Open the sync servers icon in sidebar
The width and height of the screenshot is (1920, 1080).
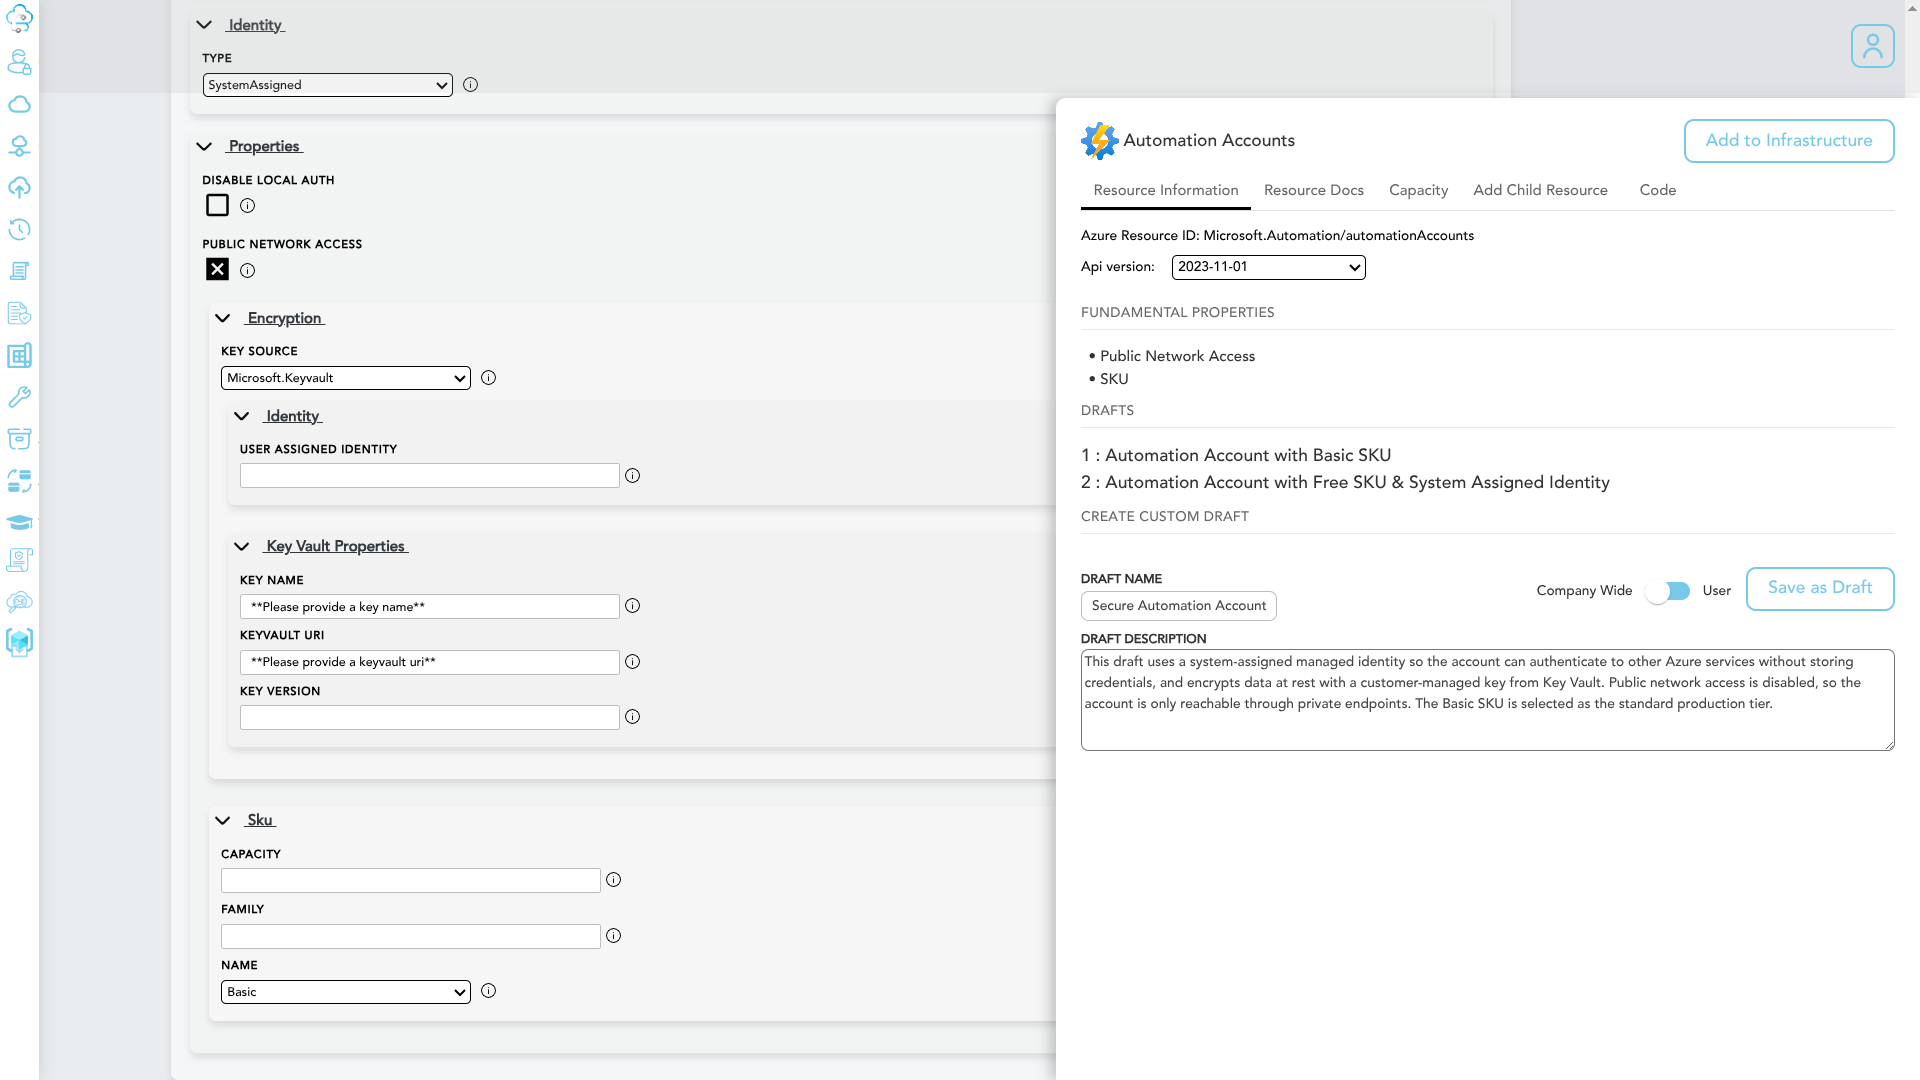(19, 480)
